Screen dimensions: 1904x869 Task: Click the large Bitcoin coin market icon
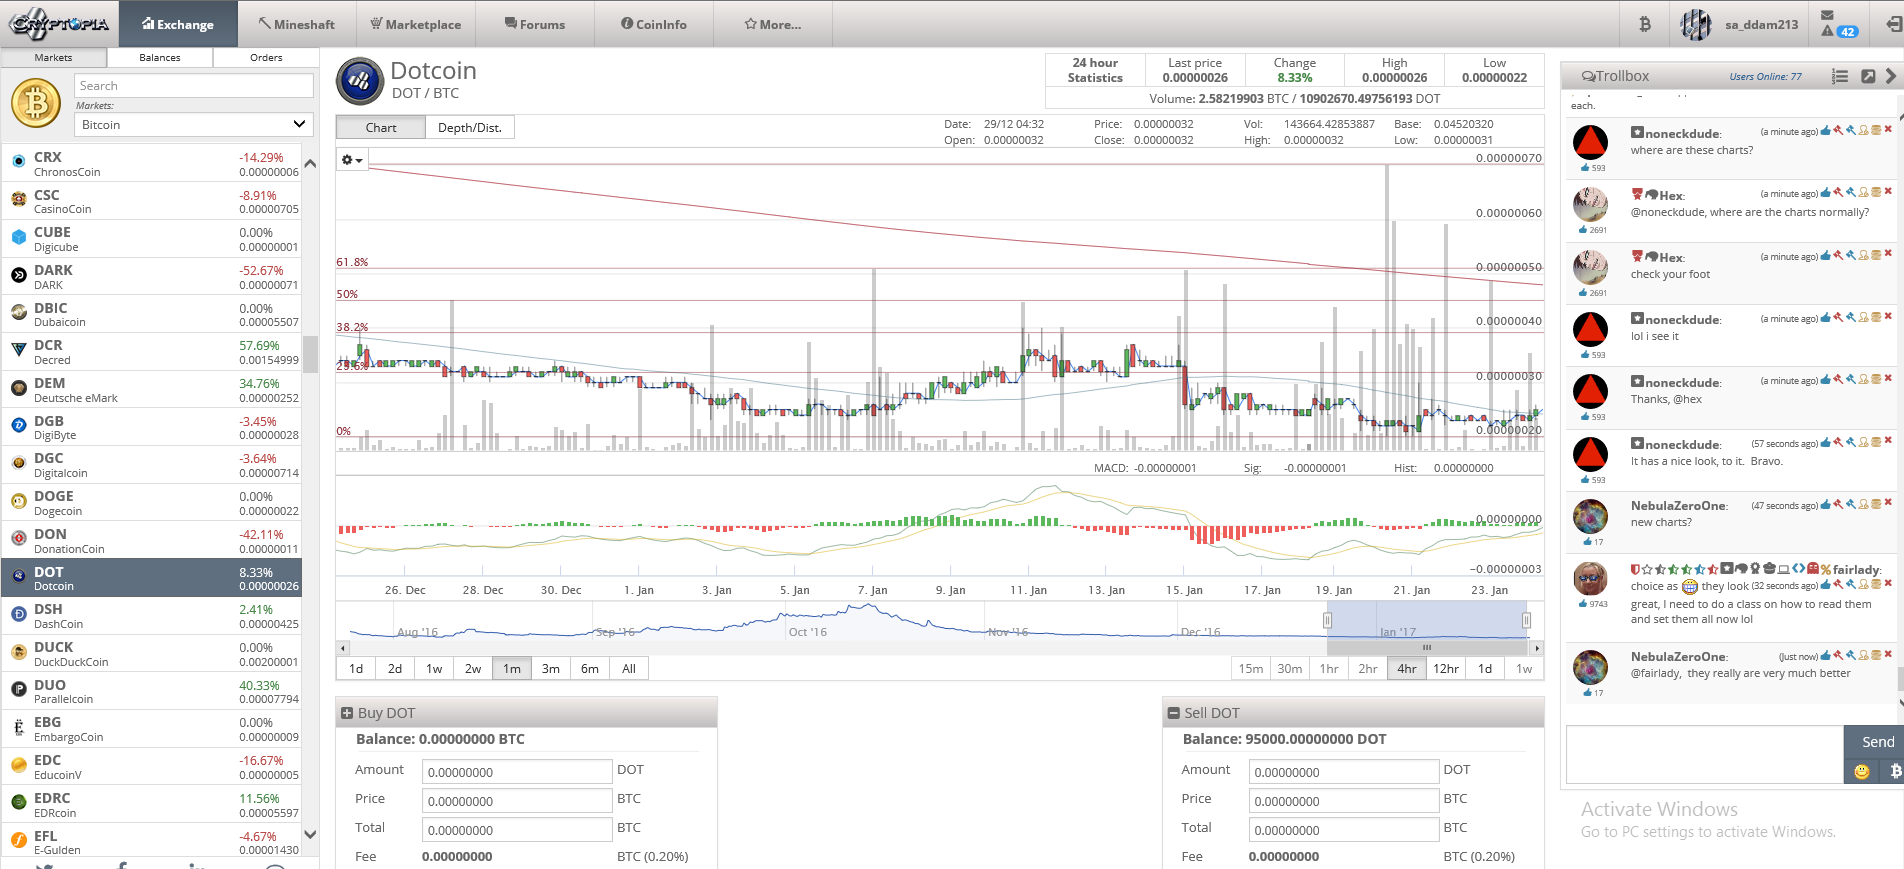click(x=36, y=103)
